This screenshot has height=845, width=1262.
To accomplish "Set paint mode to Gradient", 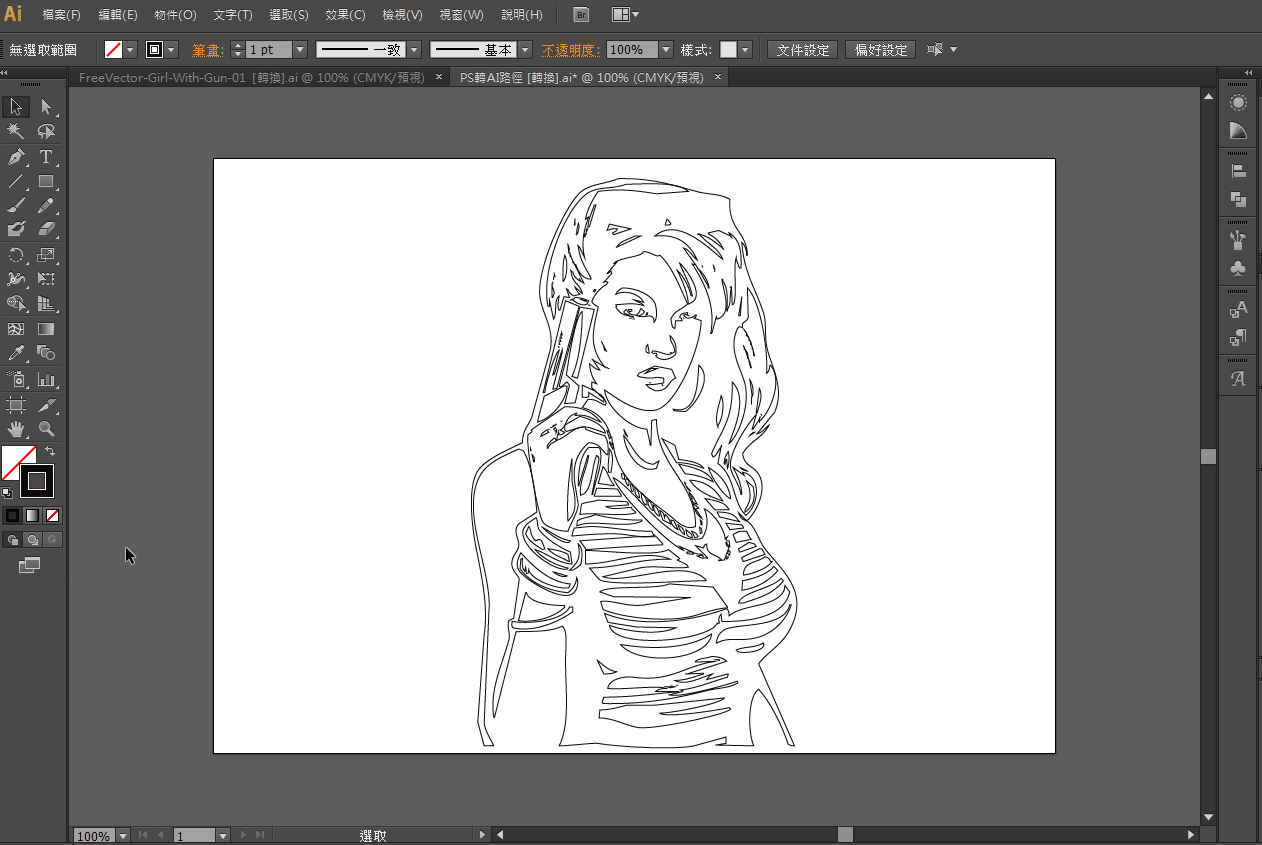I will 32,515.
